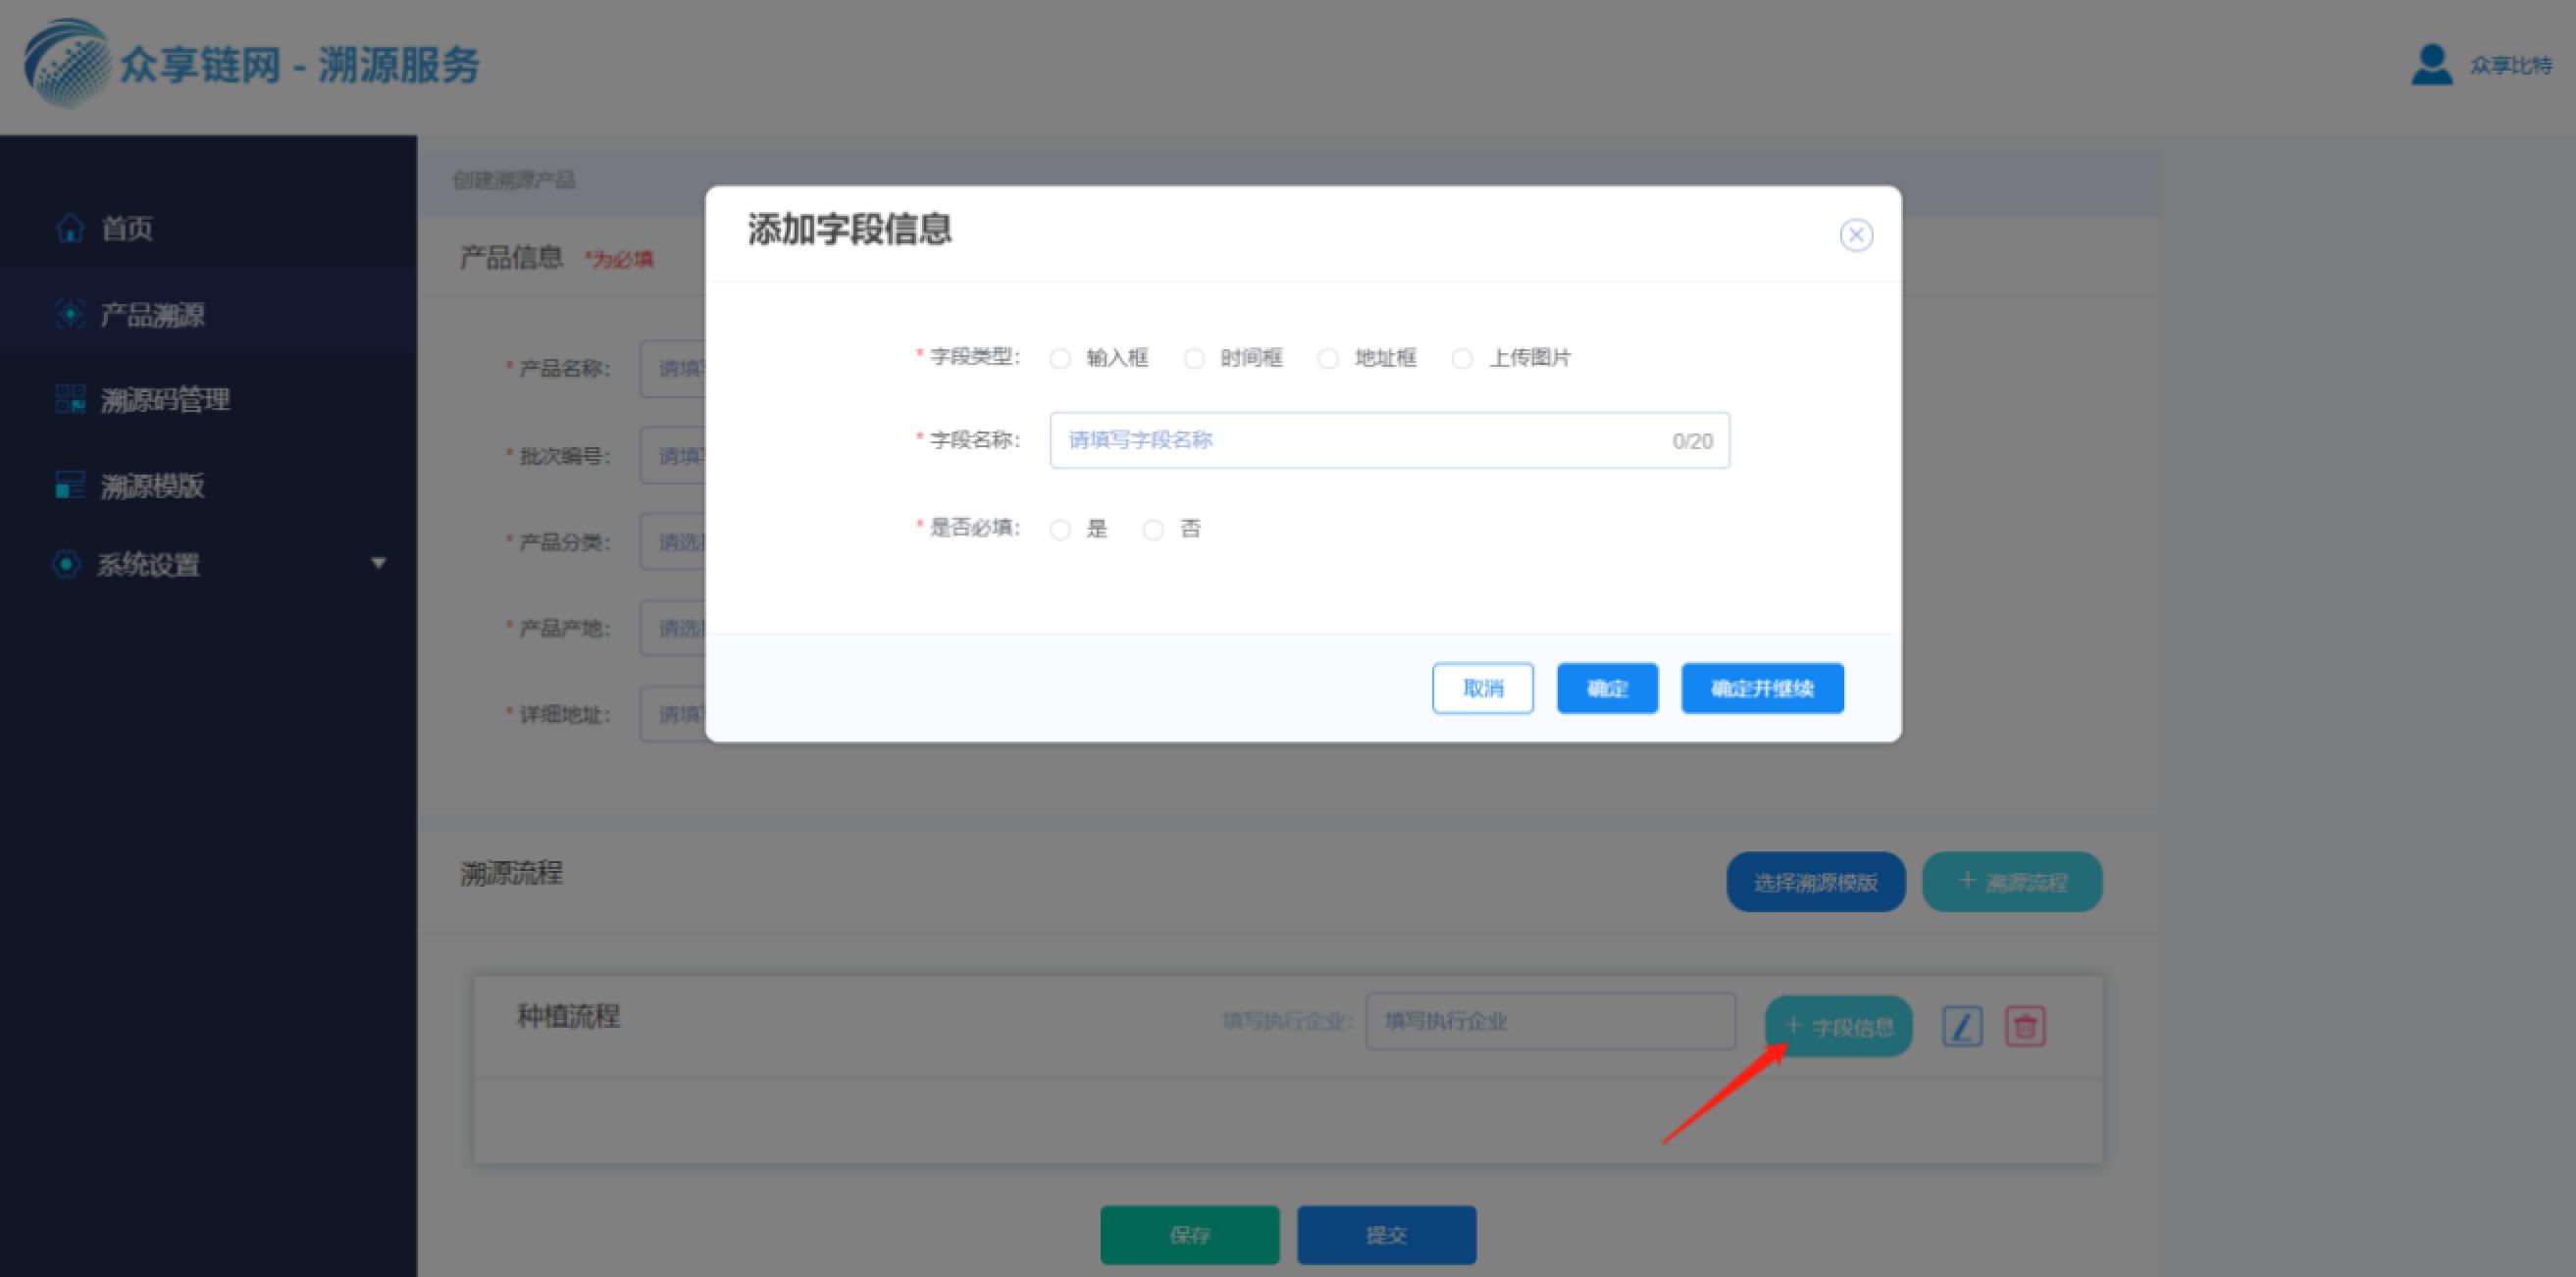The width and height of the screenshot is (2576, 1277).
Task: Click the 溯源模版 template icon
Action: point(69,485)
